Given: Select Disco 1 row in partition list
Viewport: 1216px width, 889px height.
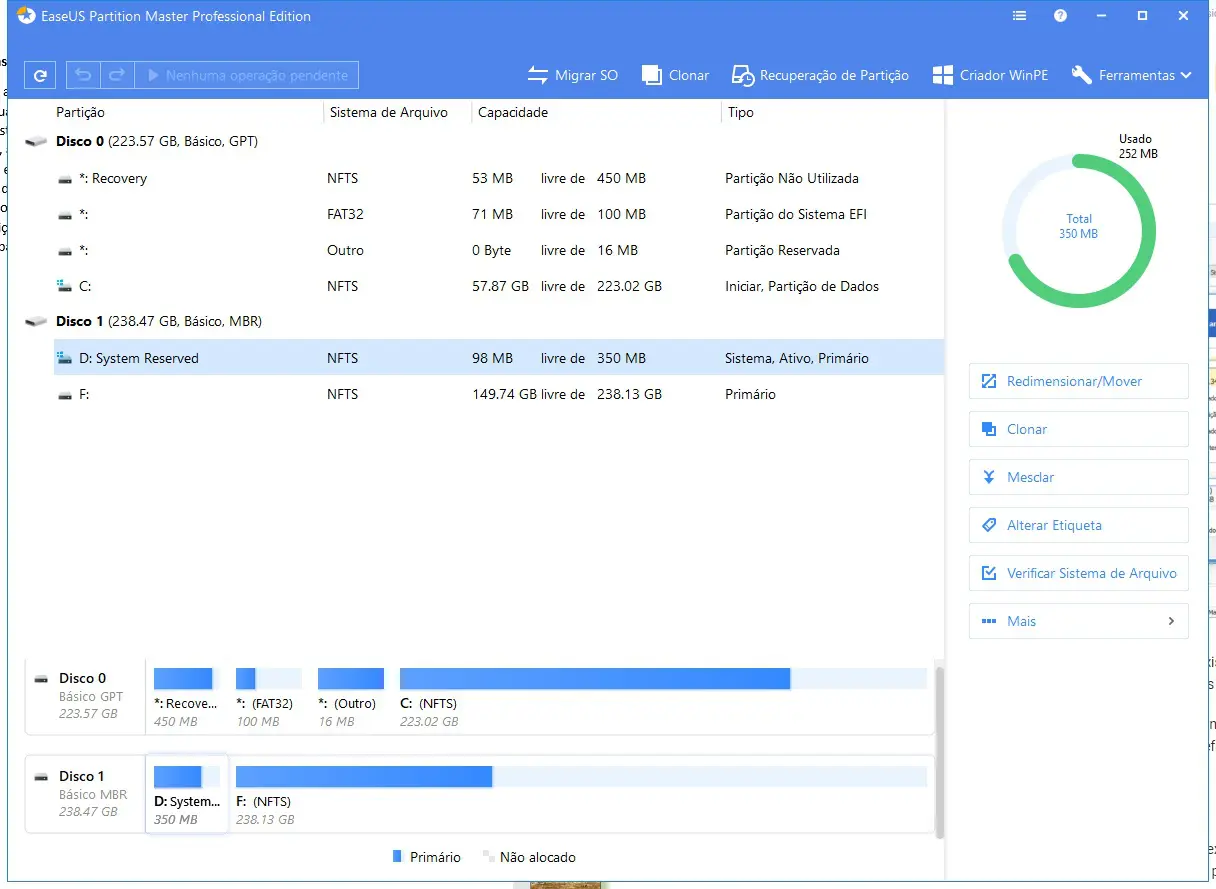Looking at the screenshot, I should point(482,322).
